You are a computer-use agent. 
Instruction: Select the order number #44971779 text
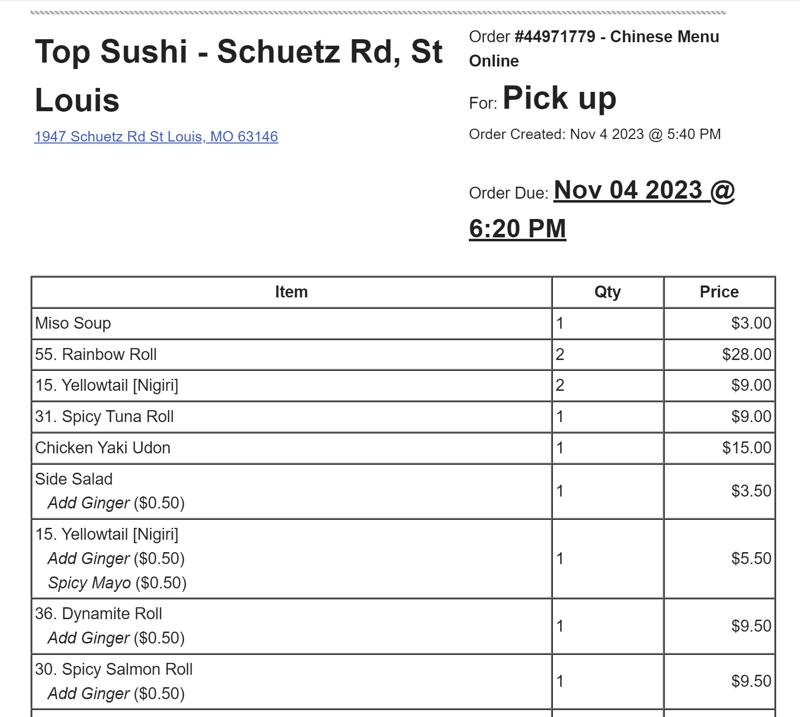pos(555,37)
